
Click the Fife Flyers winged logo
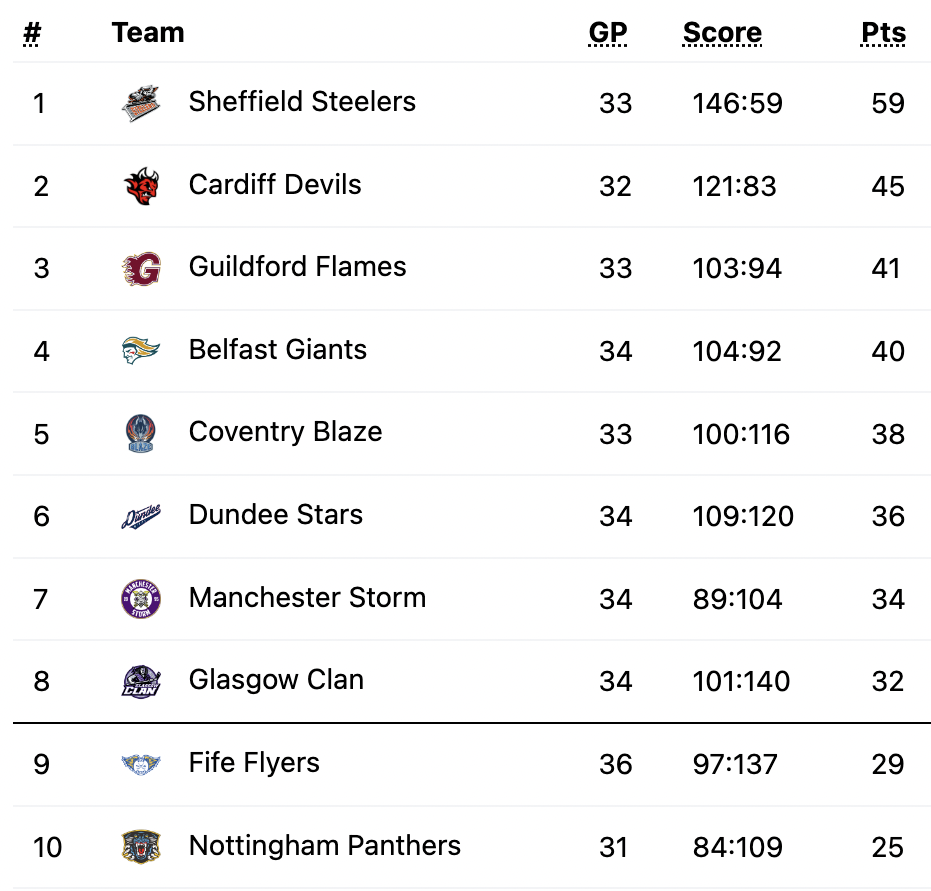tap(141, 764)
